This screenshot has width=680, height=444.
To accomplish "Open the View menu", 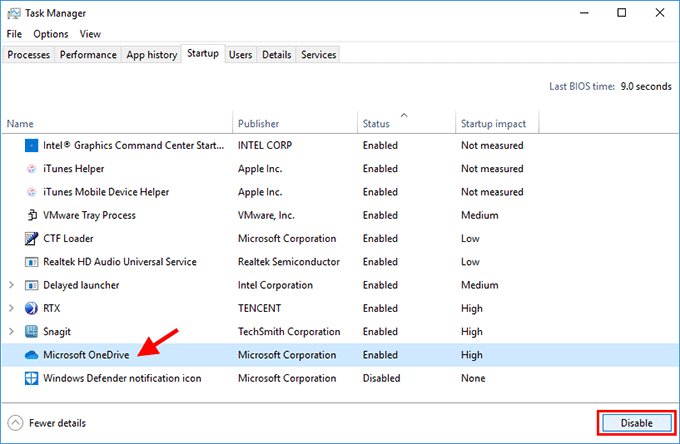I will pos(90,34).
